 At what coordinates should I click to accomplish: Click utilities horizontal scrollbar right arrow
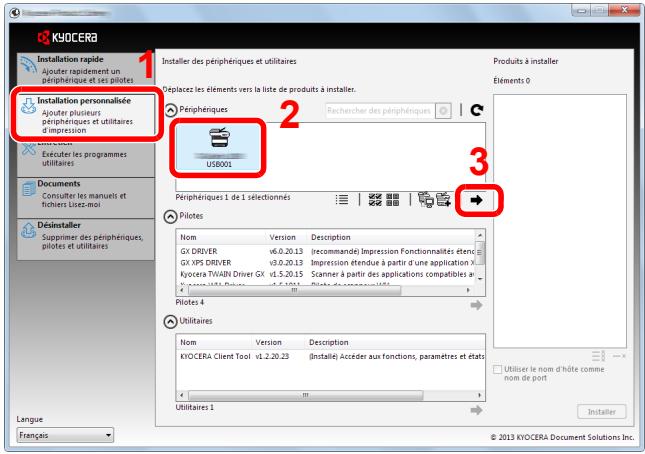pyautogui.click(x=479, y=396)
